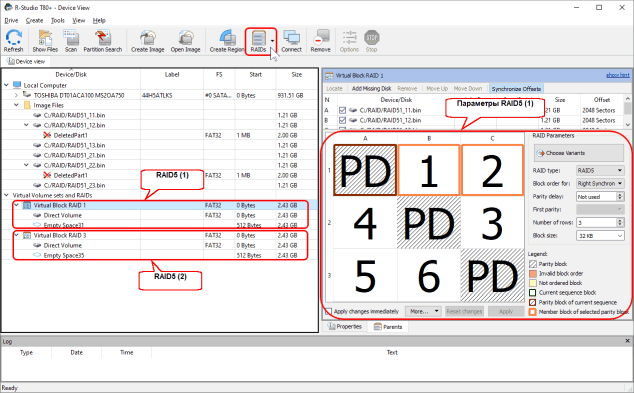
Task: Launch Partition Search tool
Action: pyautogui.click(x=103, y=41)
